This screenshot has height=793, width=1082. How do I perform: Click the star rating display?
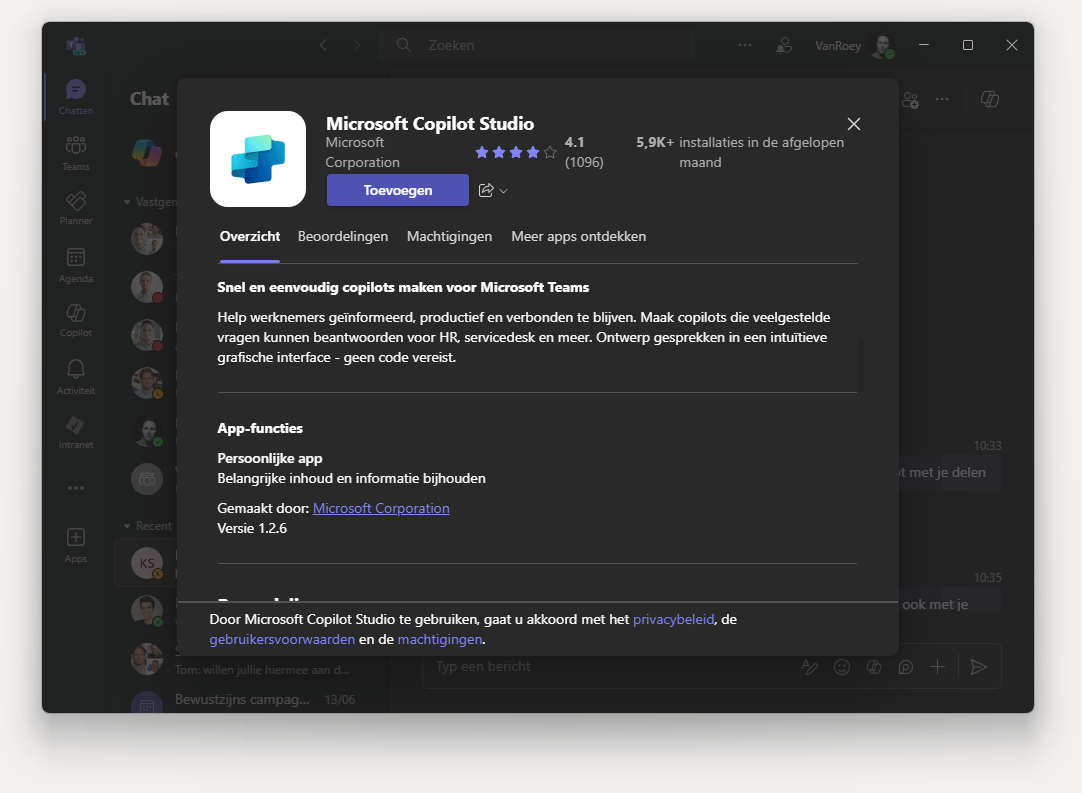pyautogui.click(x=515, y=153)
